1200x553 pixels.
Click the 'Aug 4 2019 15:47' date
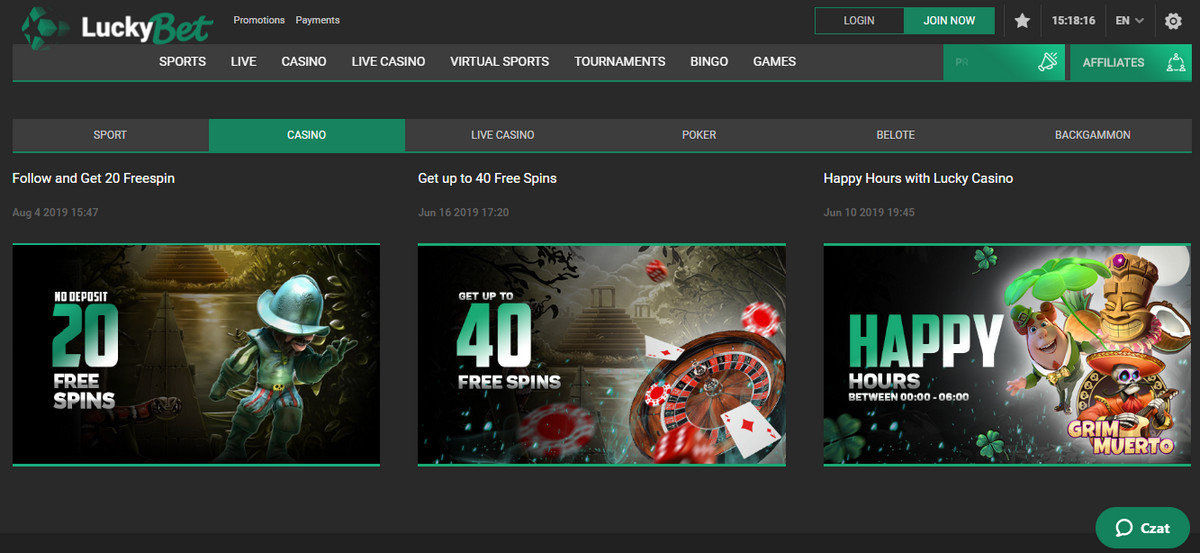click(x=55, y=212)
